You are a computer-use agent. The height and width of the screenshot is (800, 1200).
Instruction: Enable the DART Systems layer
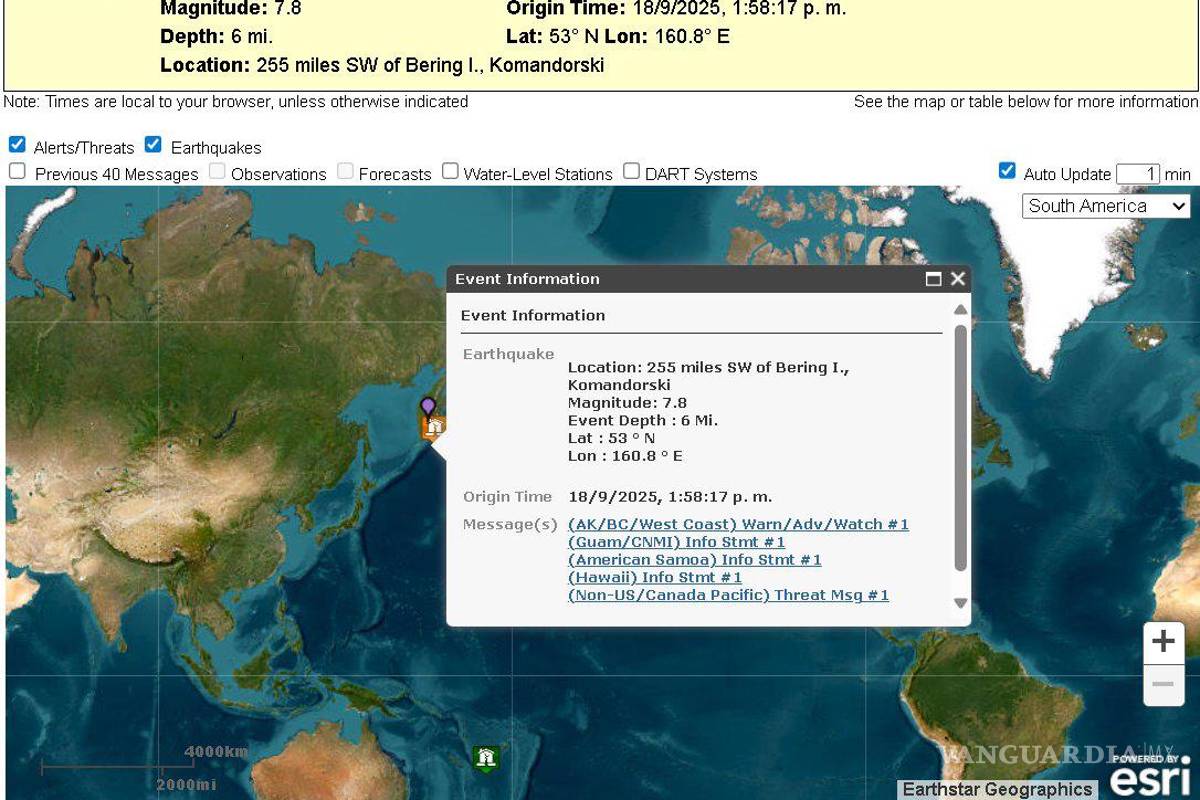630,171
